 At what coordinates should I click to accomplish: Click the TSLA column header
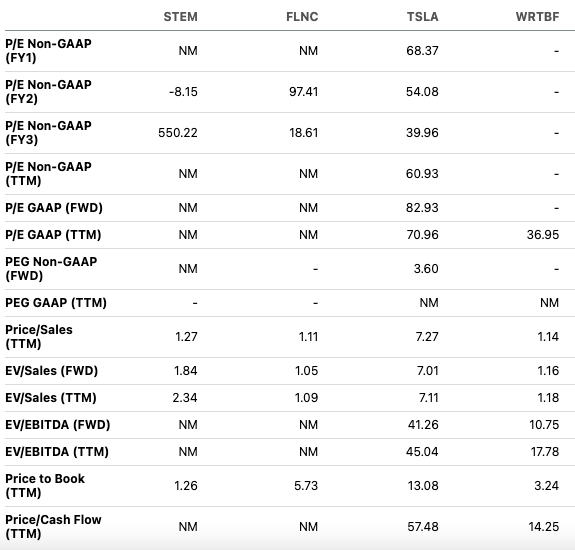423,17
